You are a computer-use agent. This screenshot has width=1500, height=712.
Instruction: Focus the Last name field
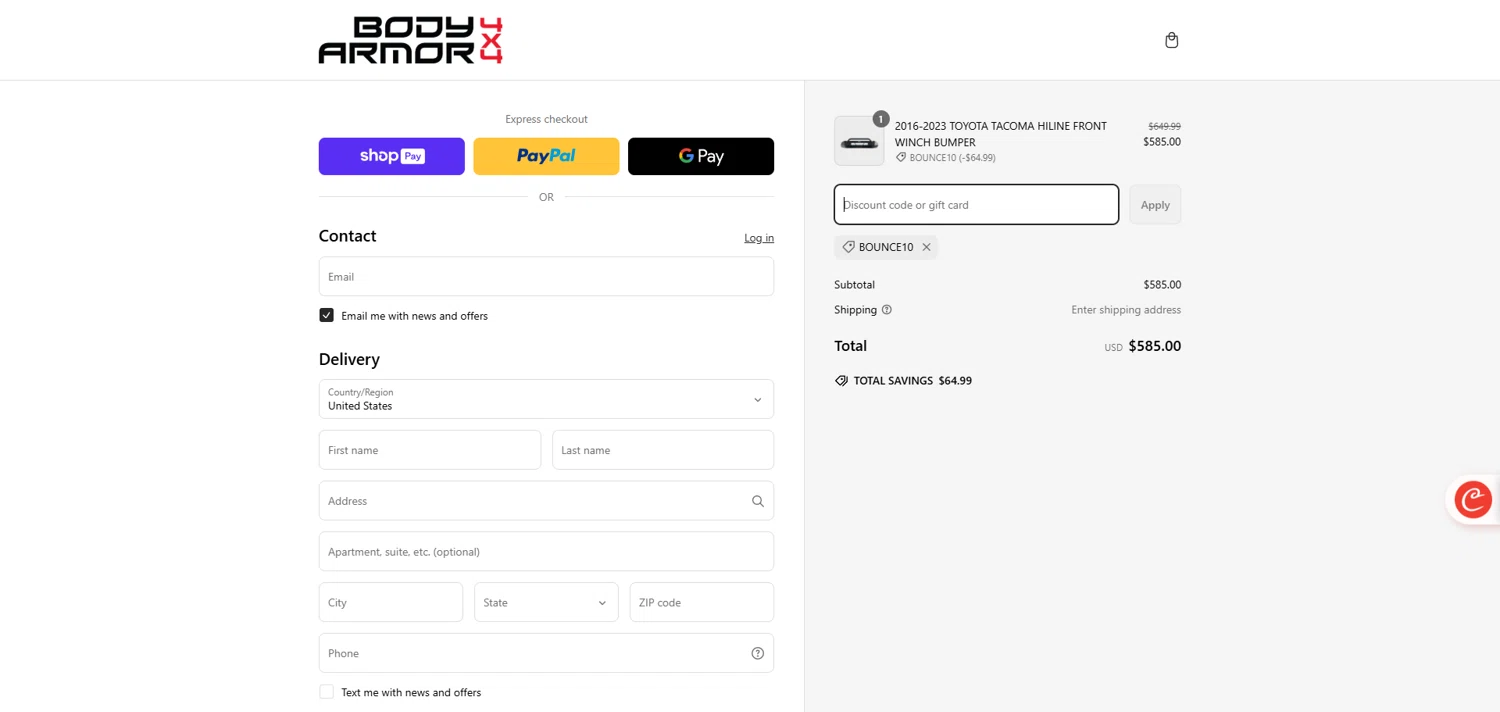pyautogui.click(x=663, y=450)
